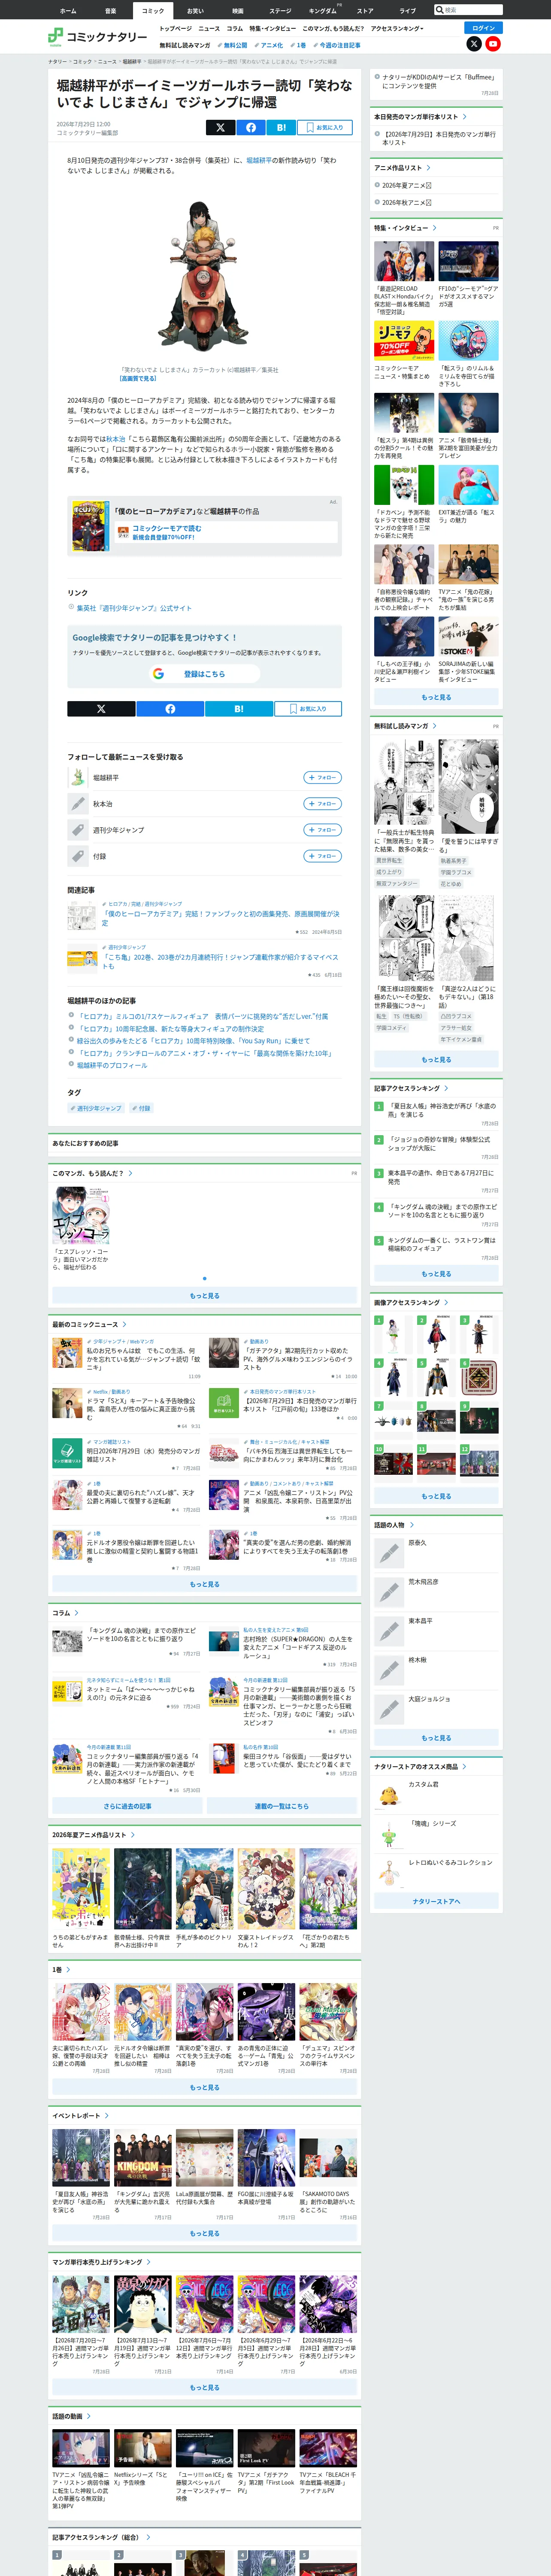
Task: Click the 登録はこちら Google registration button
Action: point(204,674)
